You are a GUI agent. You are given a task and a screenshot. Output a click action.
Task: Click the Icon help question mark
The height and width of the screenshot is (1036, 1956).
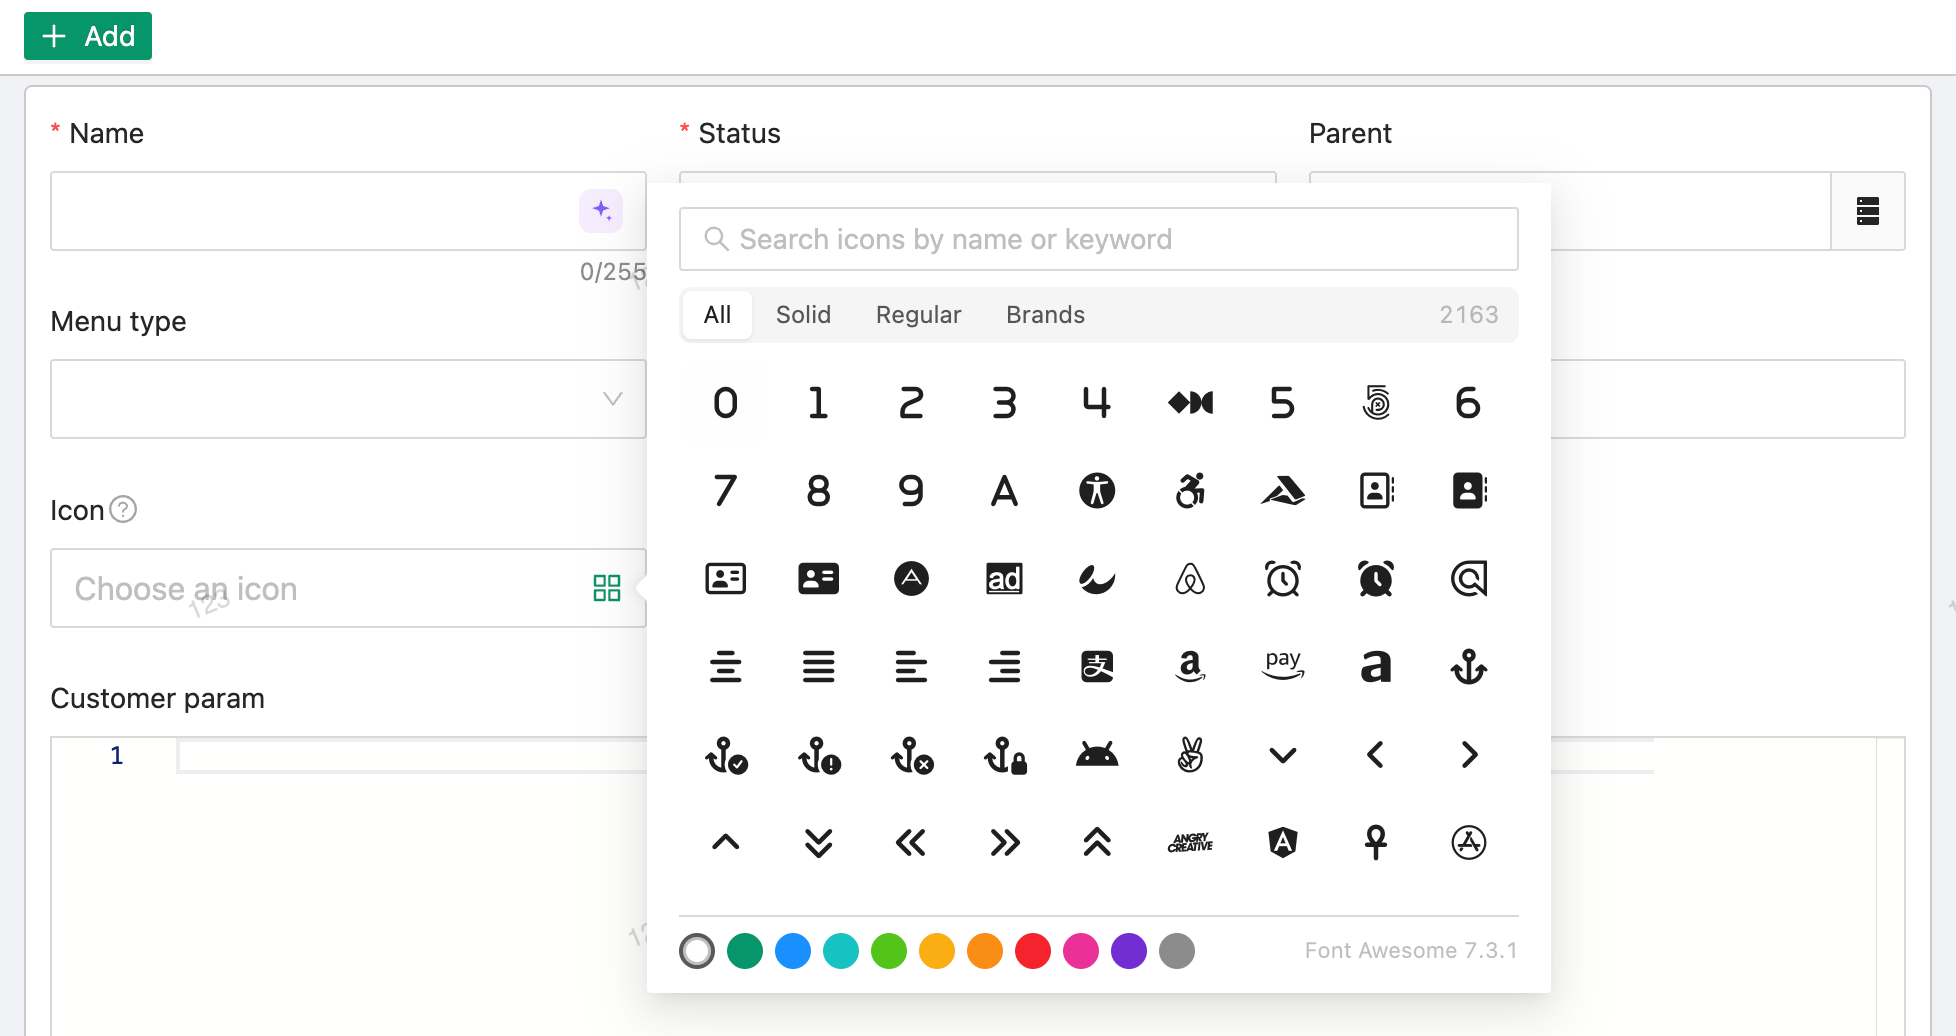(x=123, y=510)
